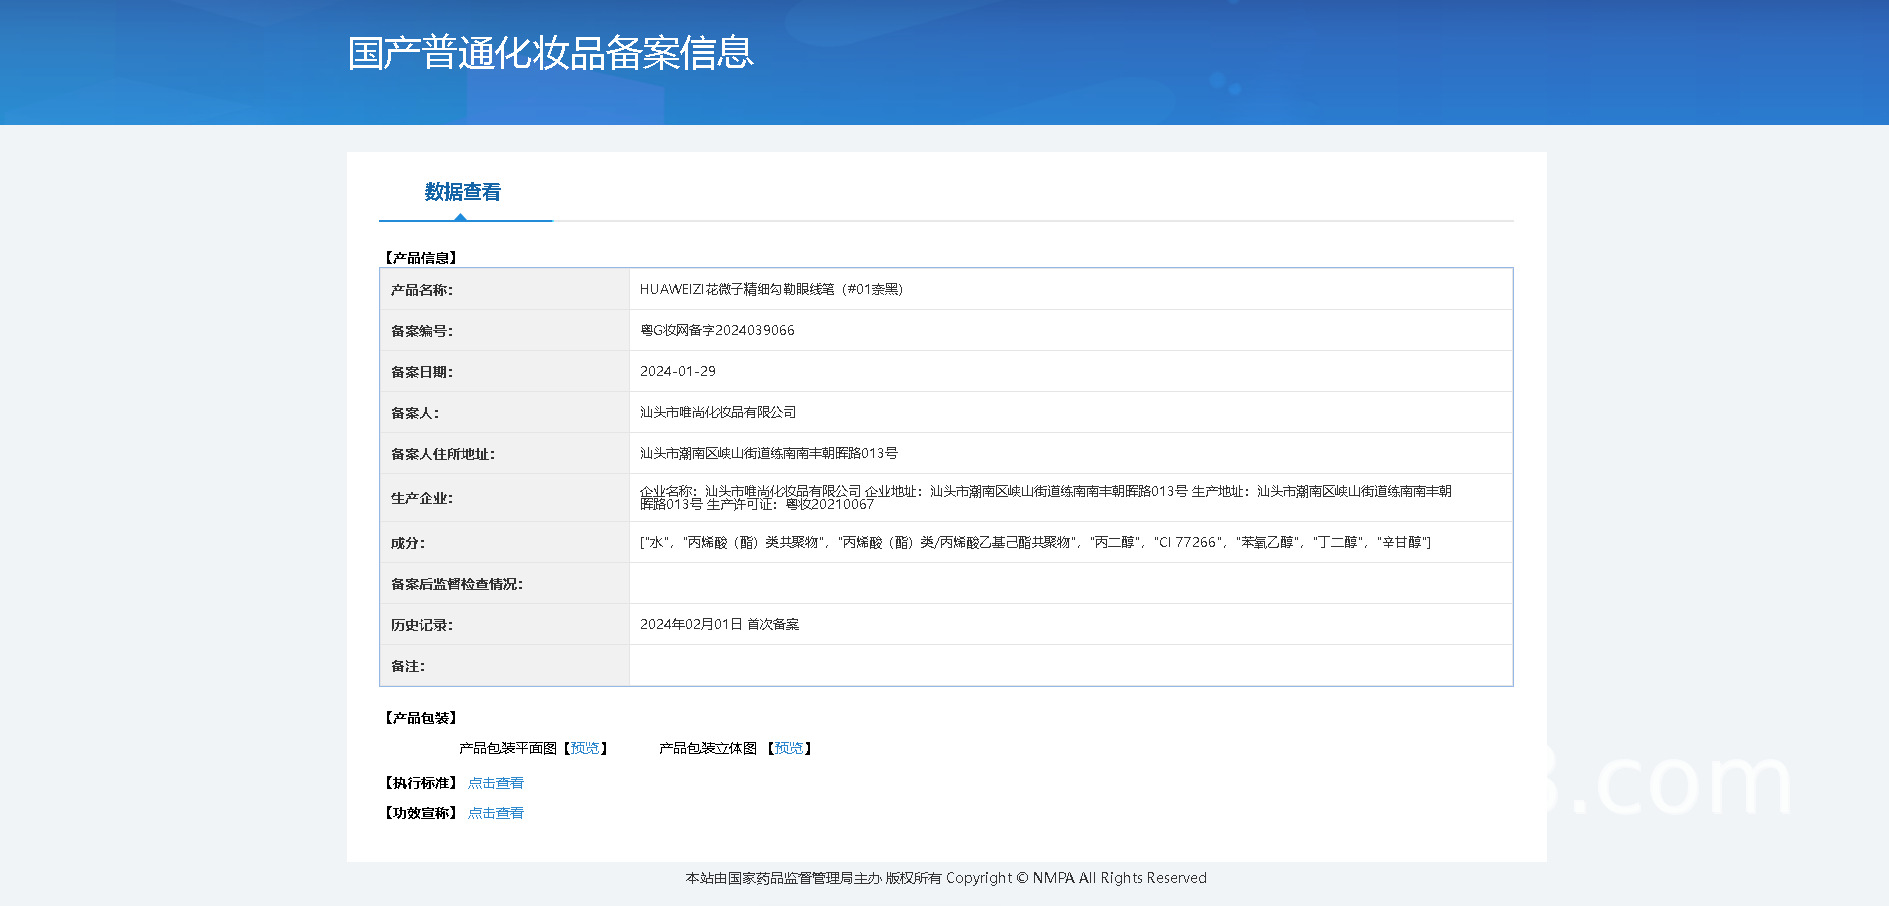1889x906 pixels.
Task: Click the 产品包装立体图 label text
Action: pos(708,748)
